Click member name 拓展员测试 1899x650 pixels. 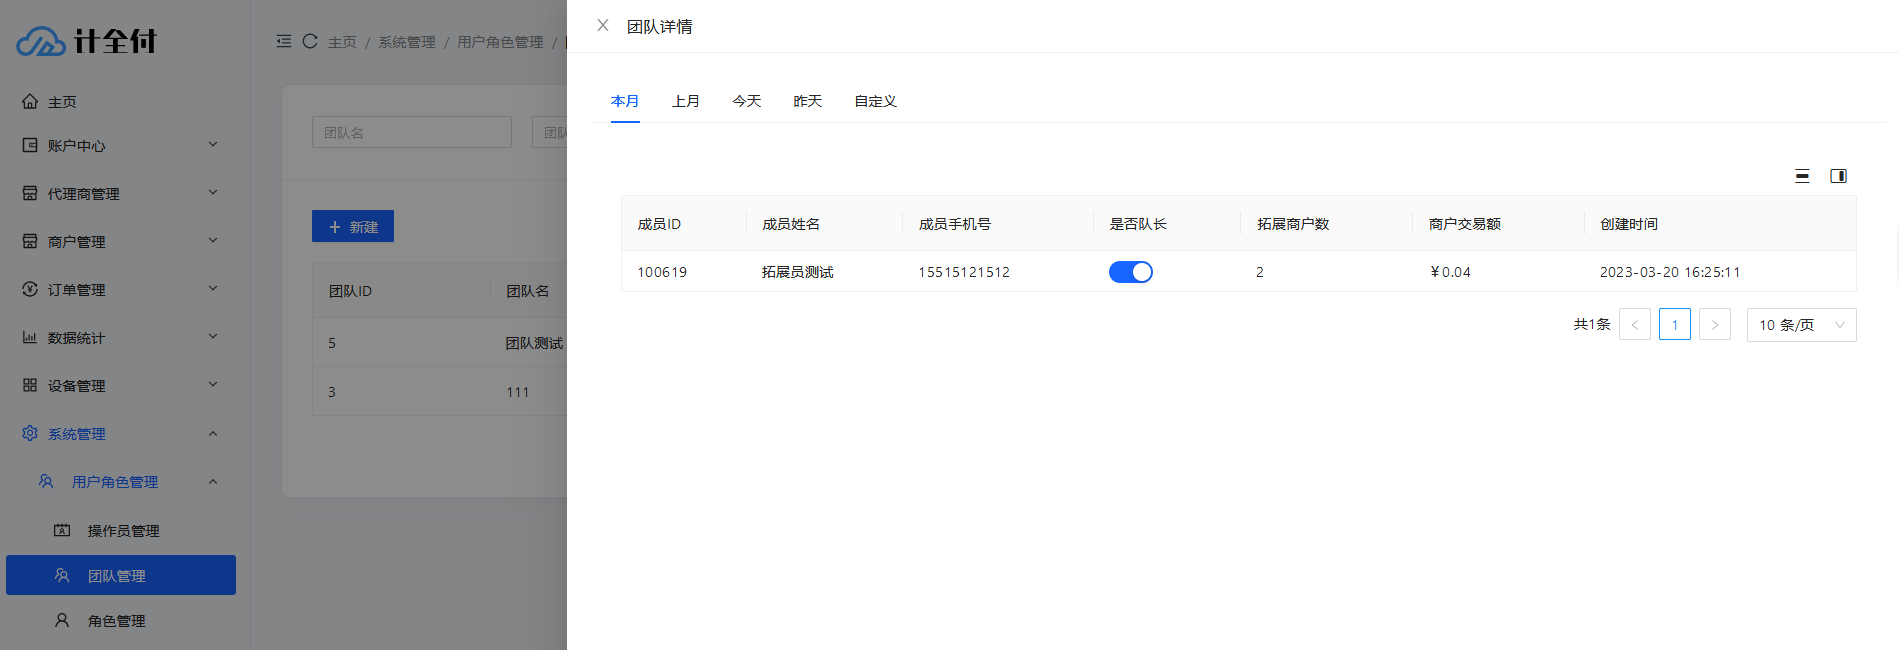point(798,272)
